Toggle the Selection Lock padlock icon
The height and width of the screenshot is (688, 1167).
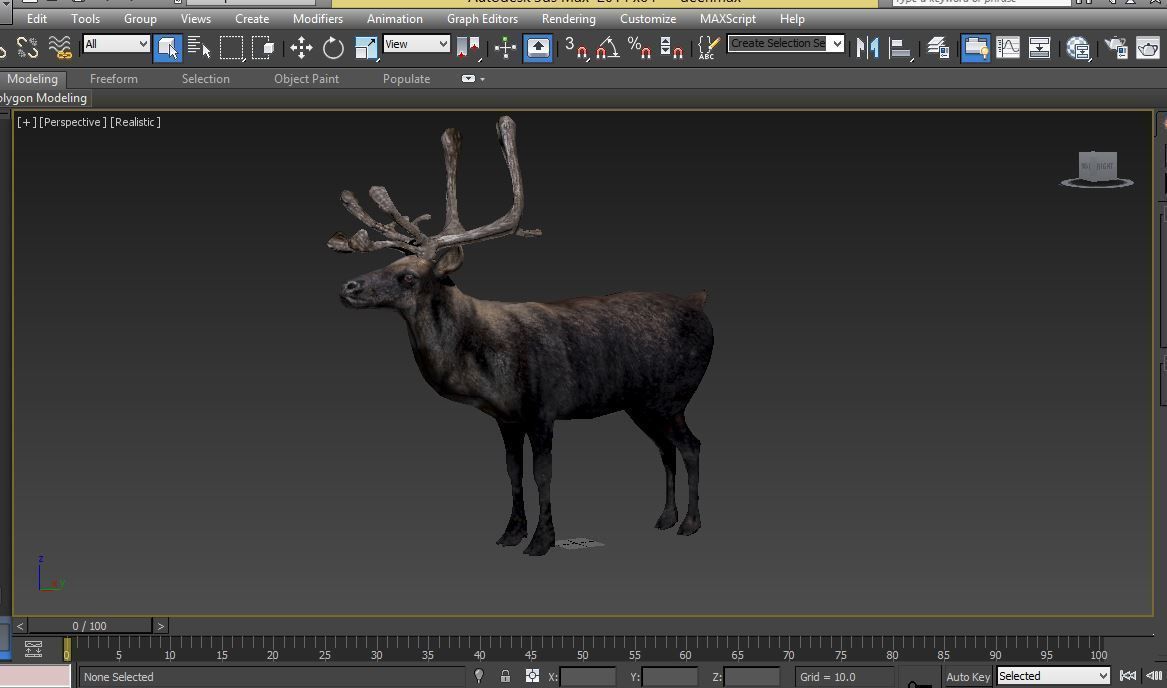[x=505, y=676]
